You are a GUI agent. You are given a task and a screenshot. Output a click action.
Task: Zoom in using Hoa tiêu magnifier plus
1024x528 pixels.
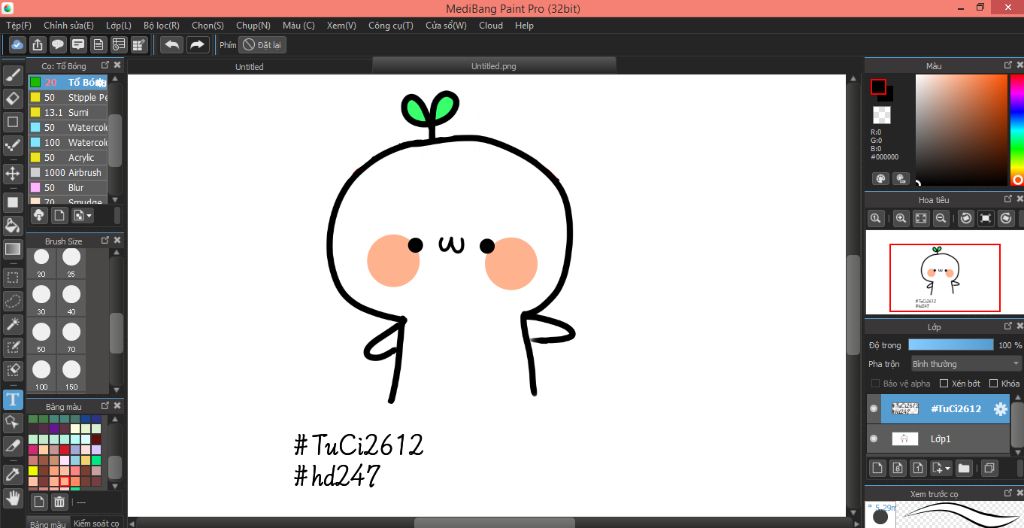click(x=901, y=218)
